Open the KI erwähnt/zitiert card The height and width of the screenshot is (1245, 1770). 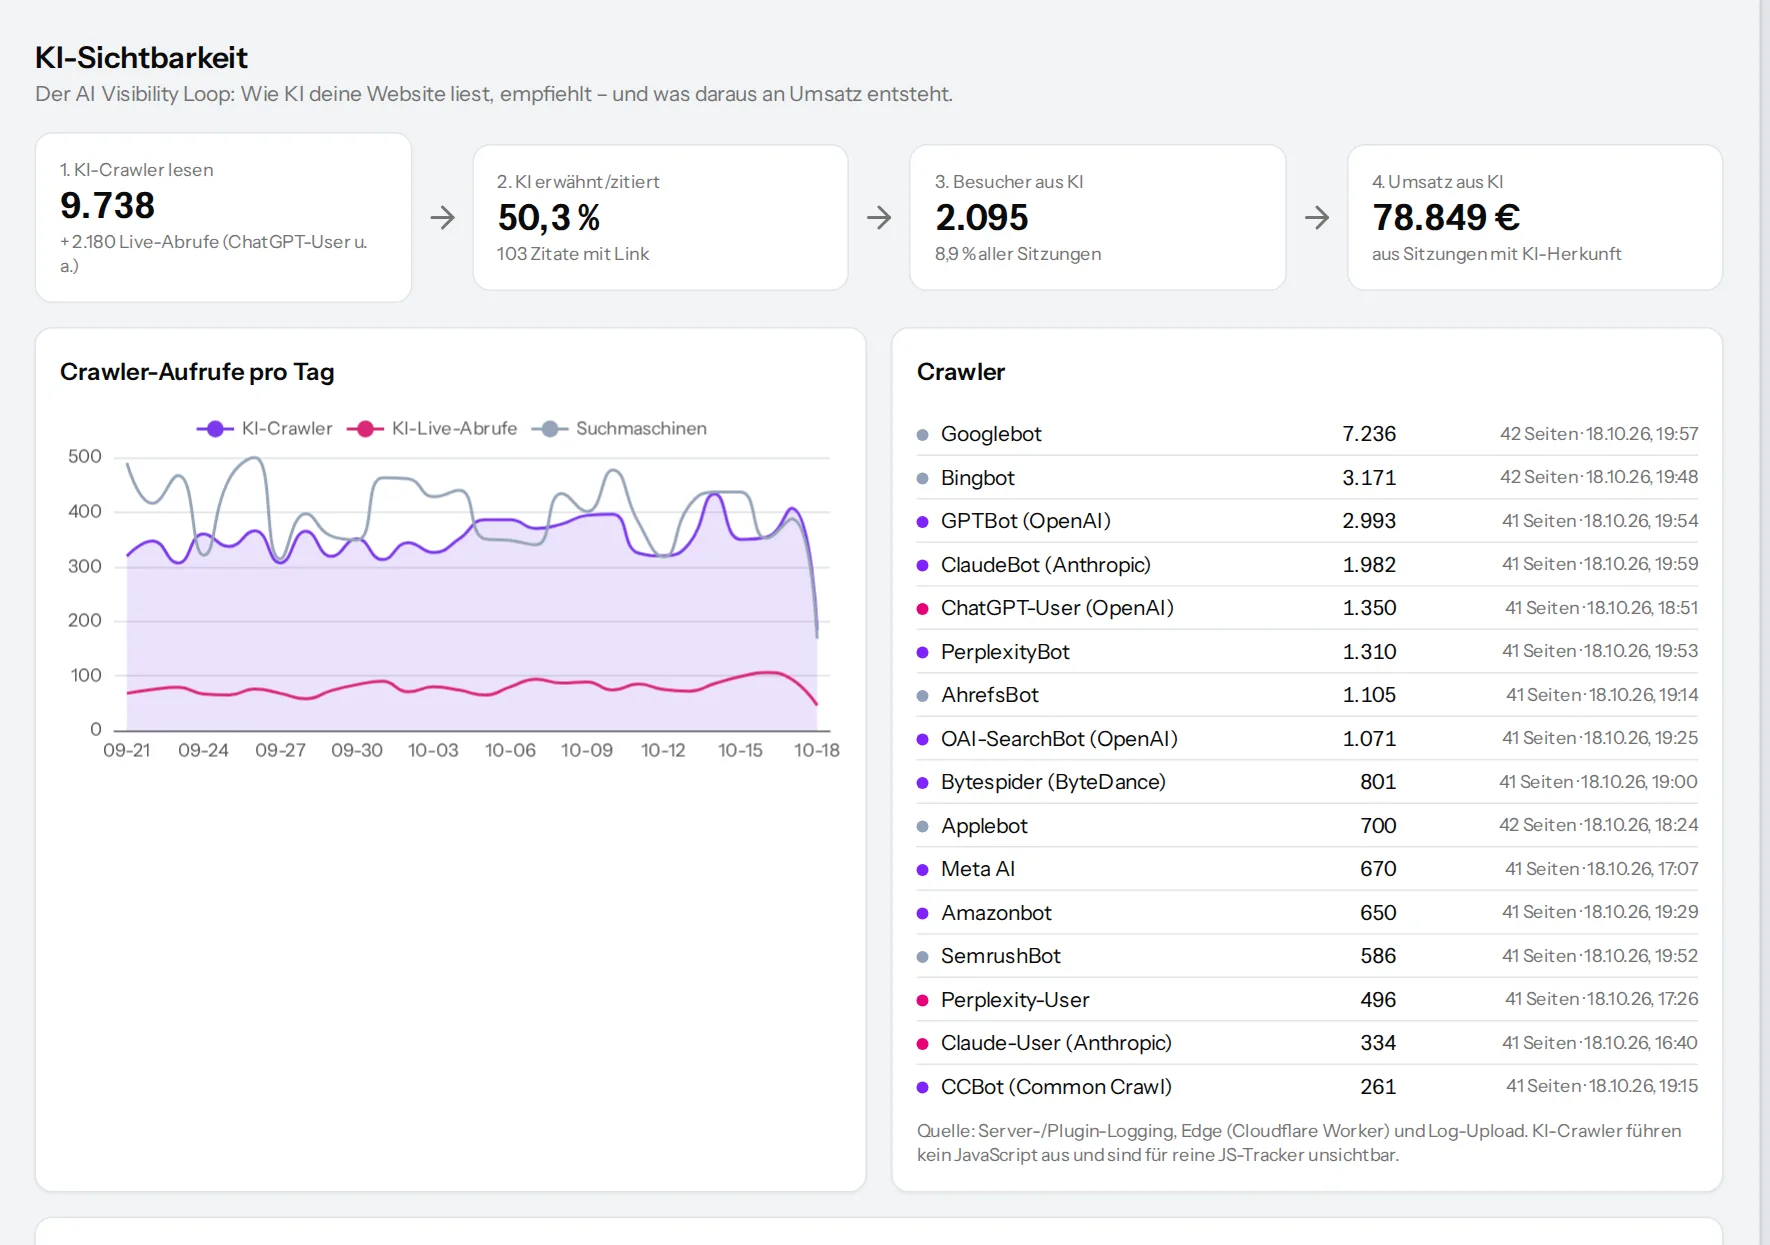pos(660,217)
